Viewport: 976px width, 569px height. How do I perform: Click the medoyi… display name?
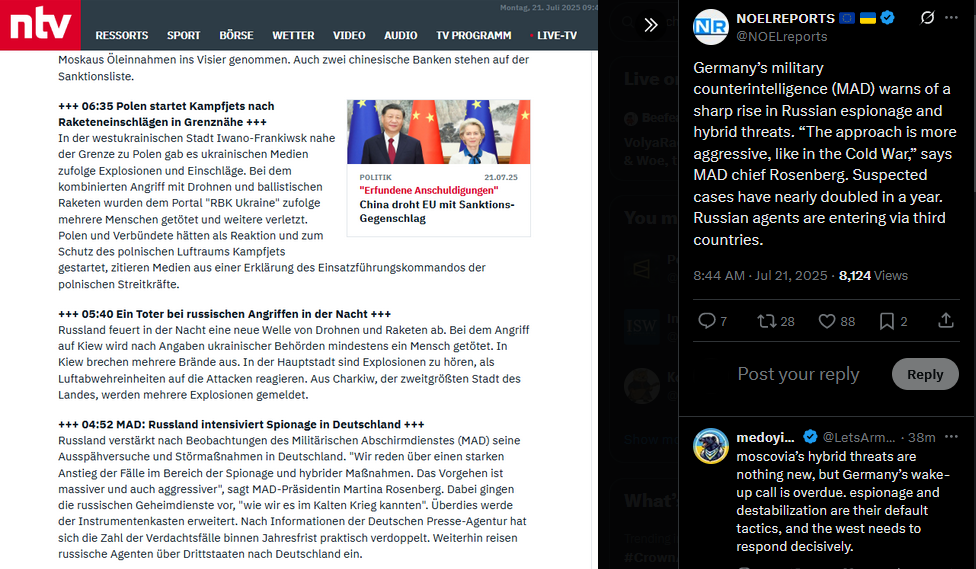click(x=765, y=438)
